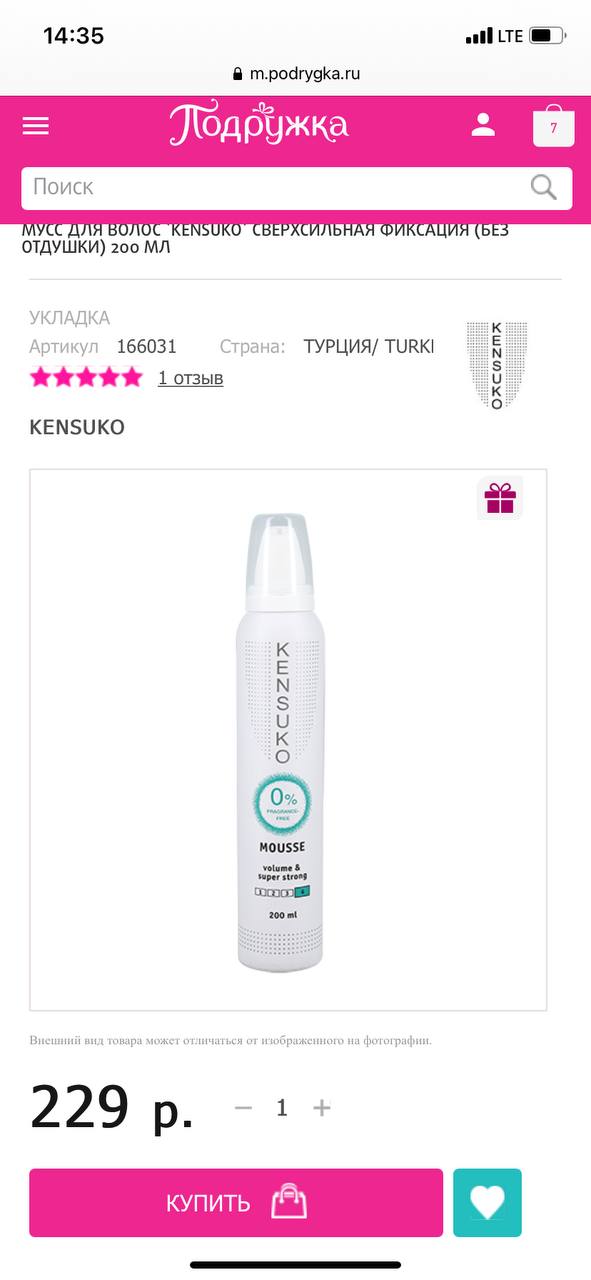Click the gift icon on product image
591x1280 pixels.
(x=498, y=497)
